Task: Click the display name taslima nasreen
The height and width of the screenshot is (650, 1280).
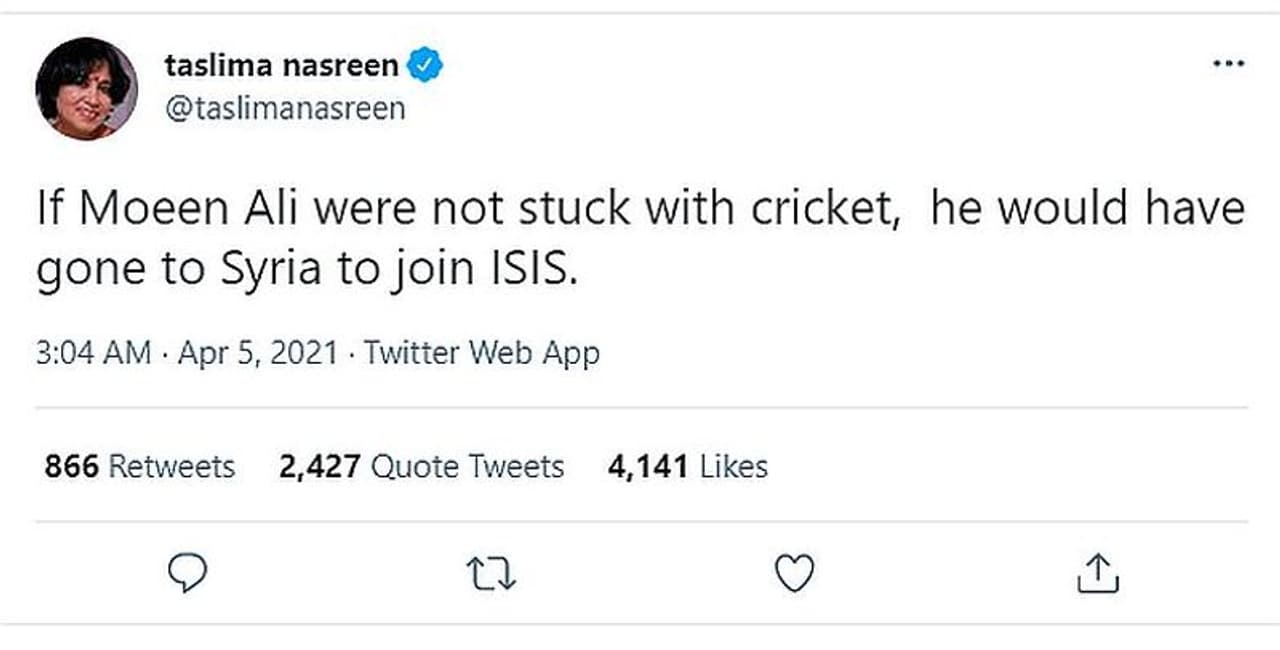Action: pos(281,67)
